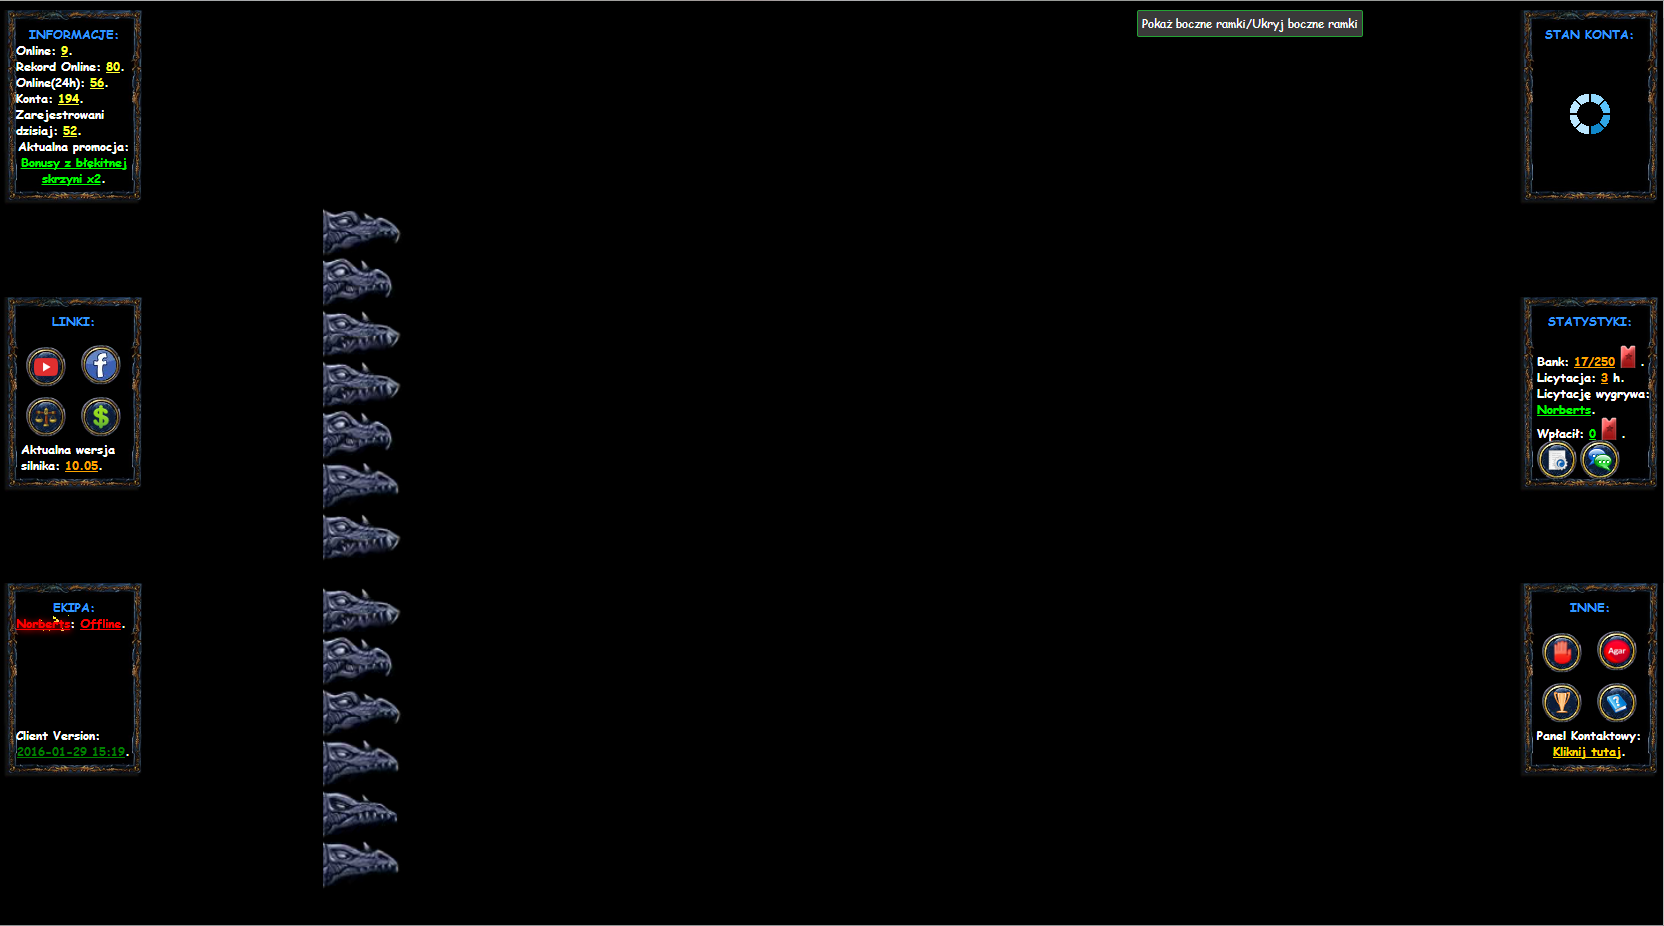Click the loading spinner in Stan Konta

[x=1589, y=114]
